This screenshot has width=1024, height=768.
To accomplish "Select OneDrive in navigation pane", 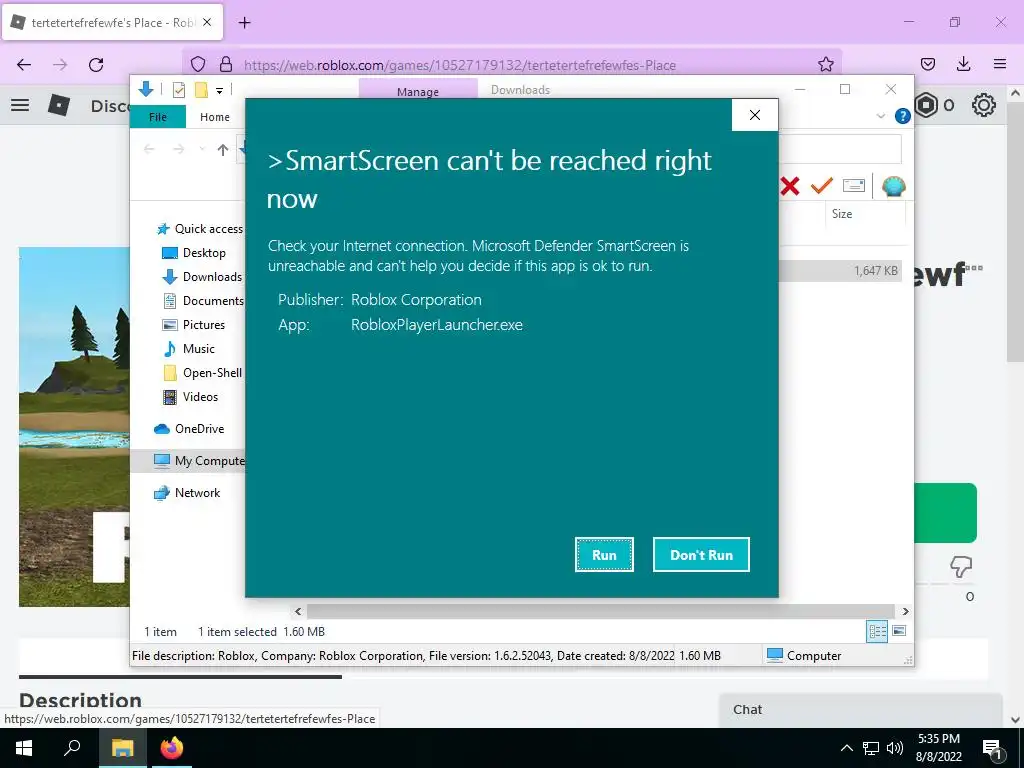I will click(189, 429).
